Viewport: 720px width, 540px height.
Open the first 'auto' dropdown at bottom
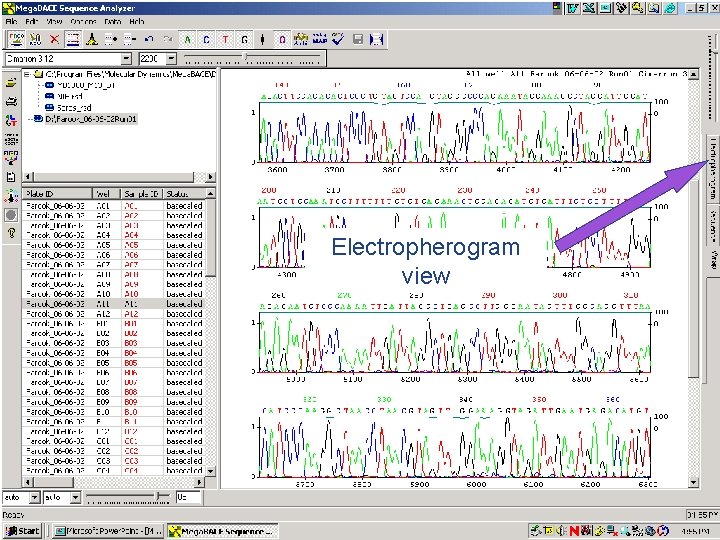34,497
